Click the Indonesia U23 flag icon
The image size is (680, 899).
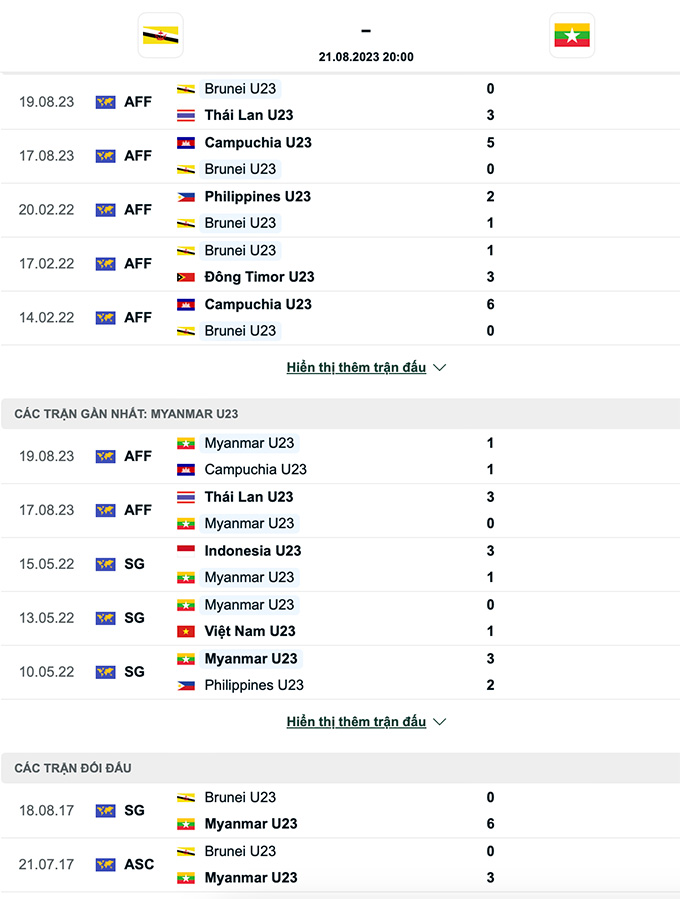(186, 551)
